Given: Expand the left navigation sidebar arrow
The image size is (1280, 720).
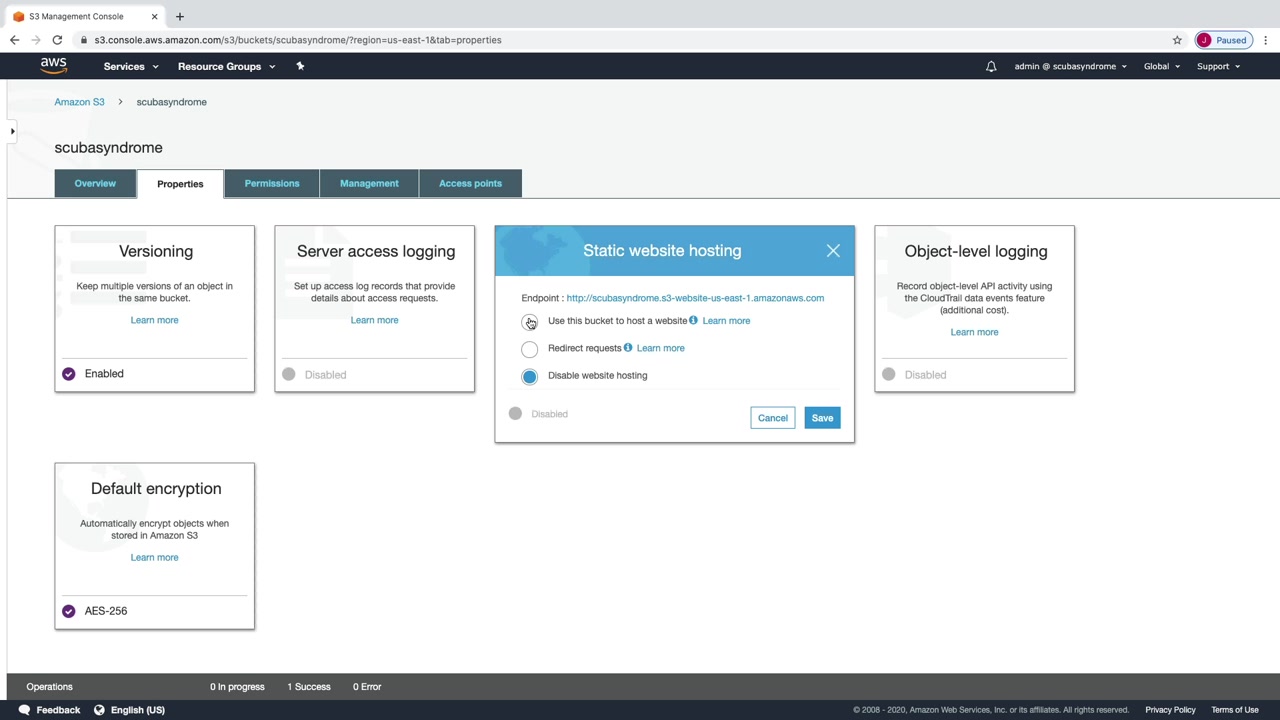Looking at the screenshot, I should click(12, 131).
